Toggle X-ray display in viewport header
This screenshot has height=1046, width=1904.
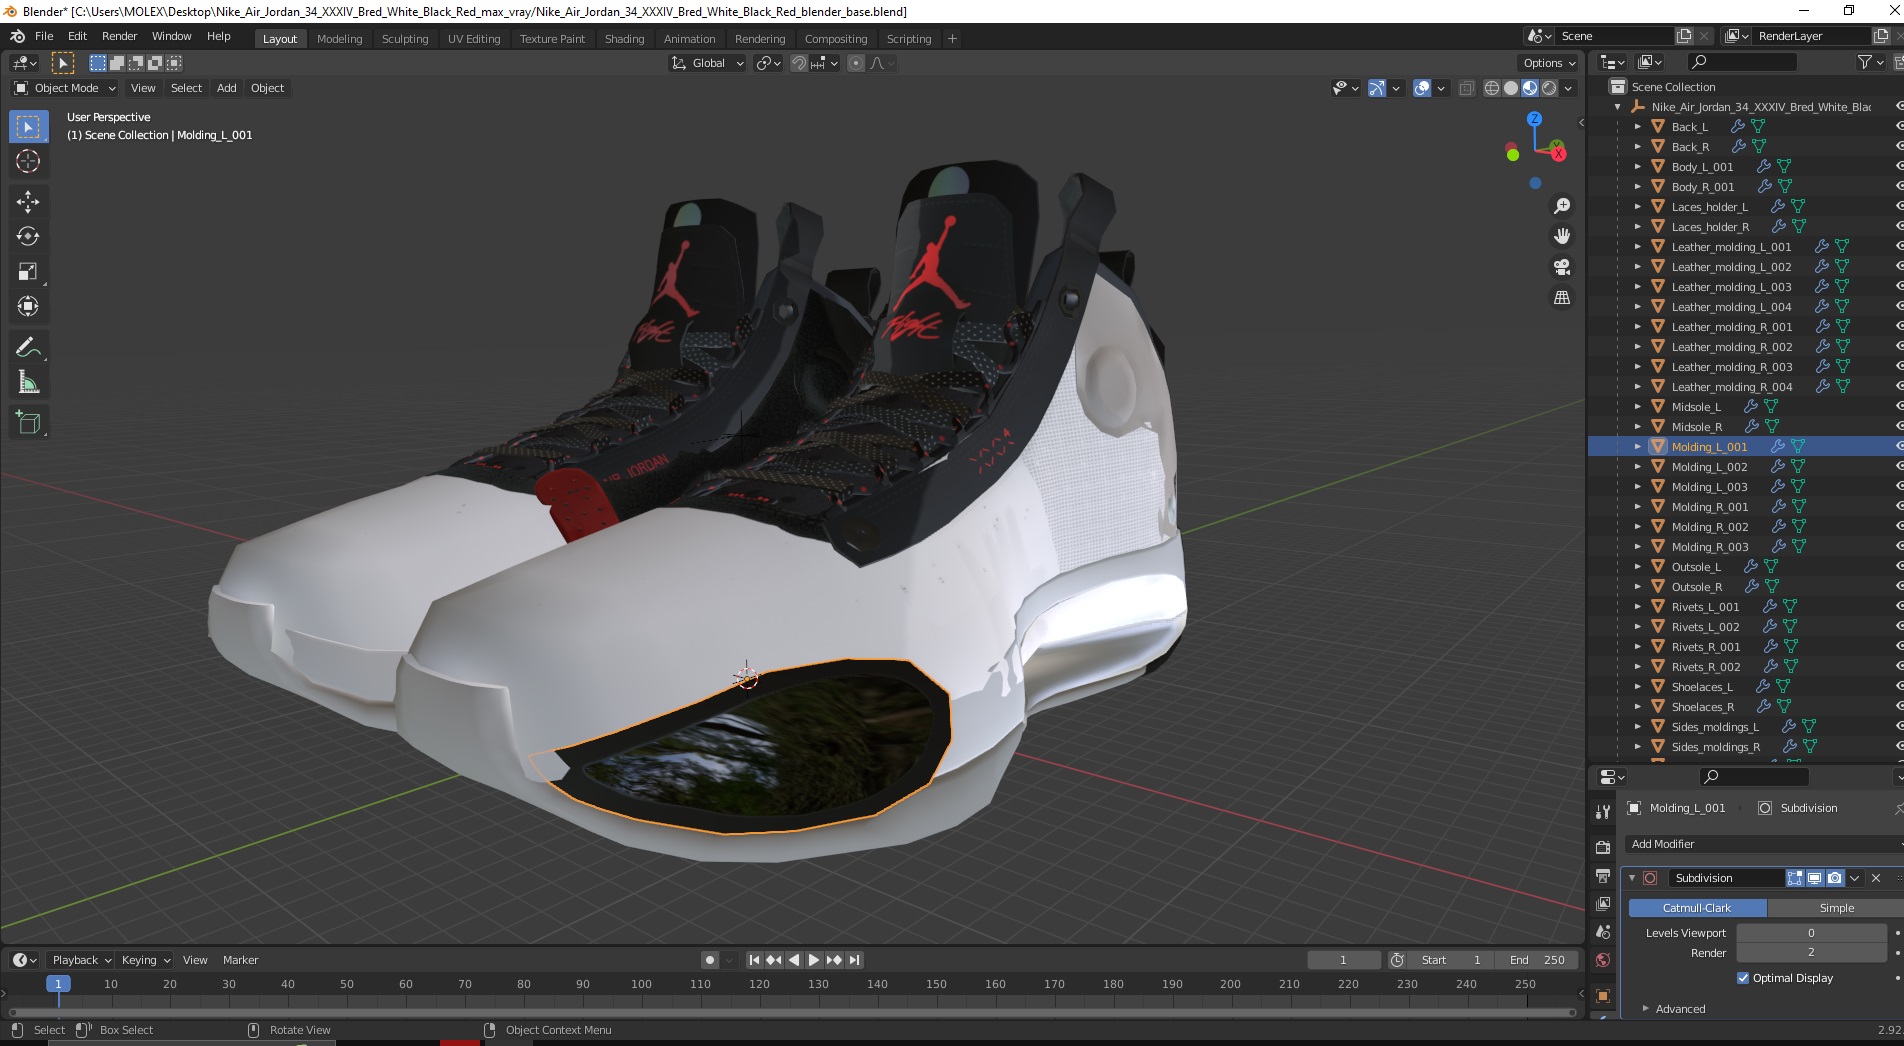click(x=1467, y=88)
